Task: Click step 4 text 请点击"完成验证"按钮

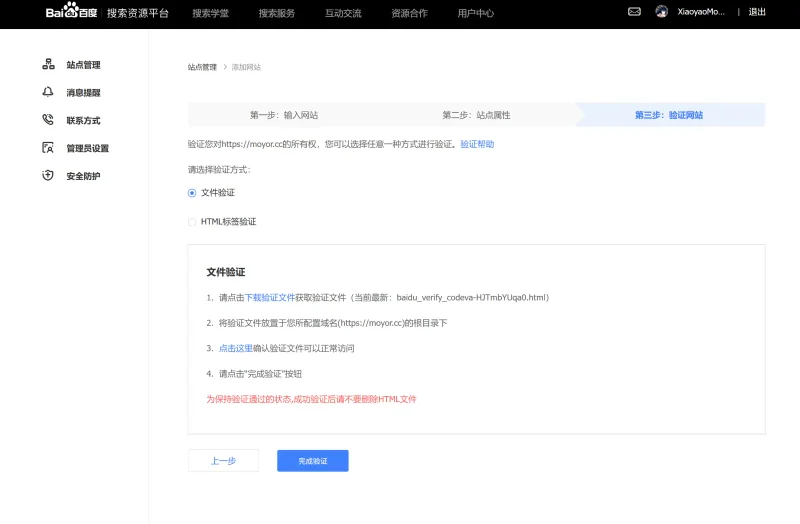Action: pyautogui.click(x=260, y=373)
